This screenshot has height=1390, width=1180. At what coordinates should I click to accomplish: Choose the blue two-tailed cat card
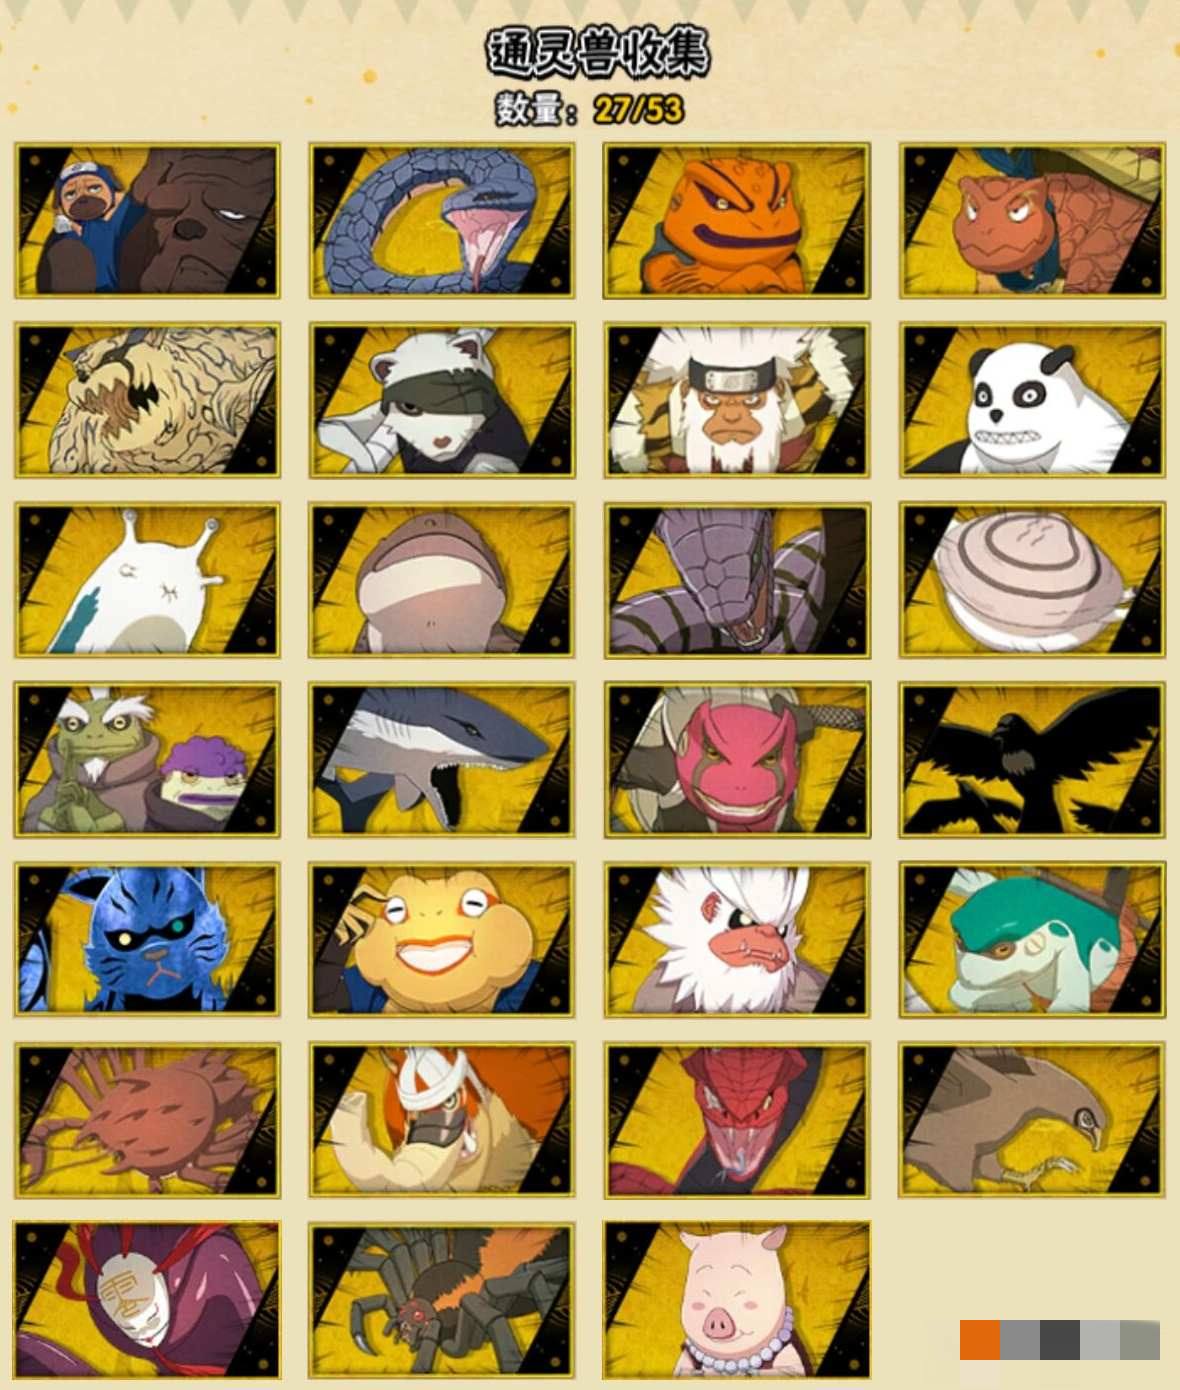pos(147,940)
